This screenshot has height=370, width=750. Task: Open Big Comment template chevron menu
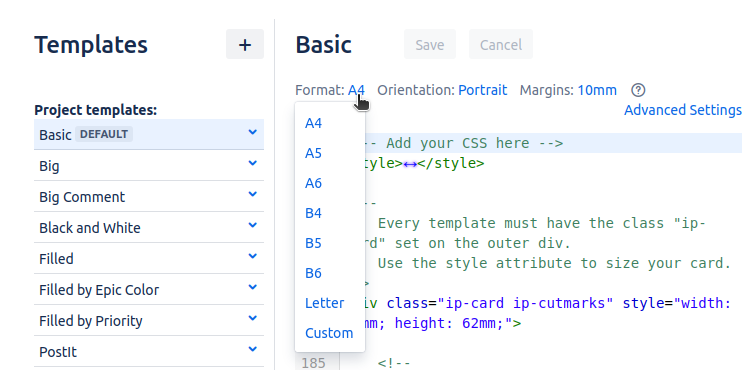pyautogui.click(x=253, y=195)
